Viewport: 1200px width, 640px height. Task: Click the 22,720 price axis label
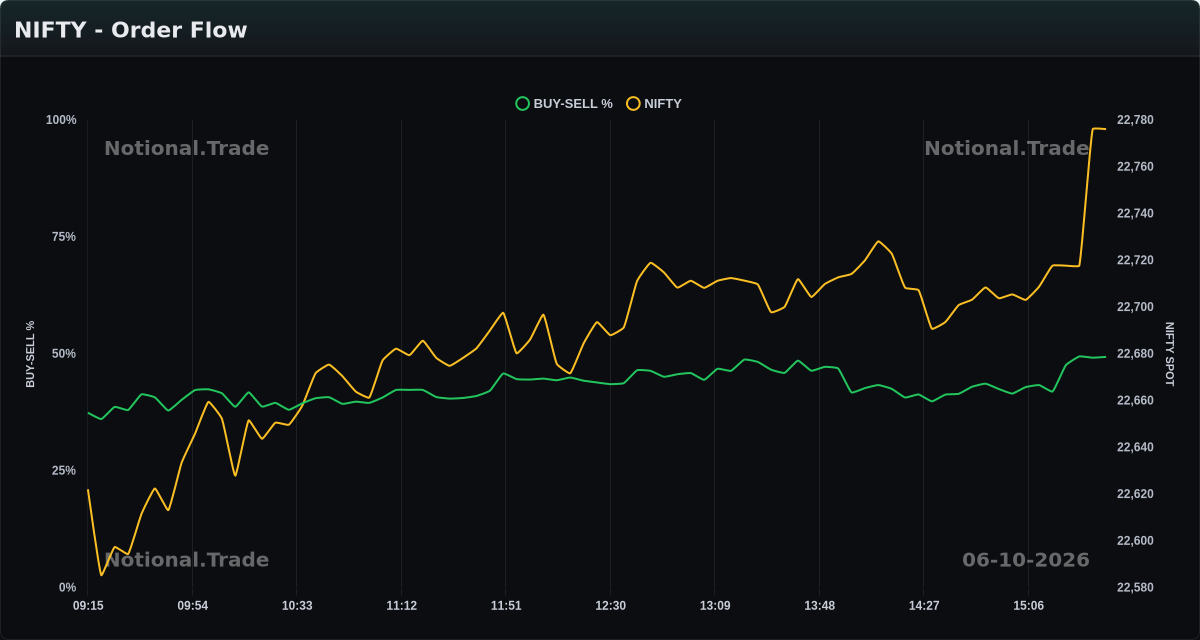(1135, 260)
